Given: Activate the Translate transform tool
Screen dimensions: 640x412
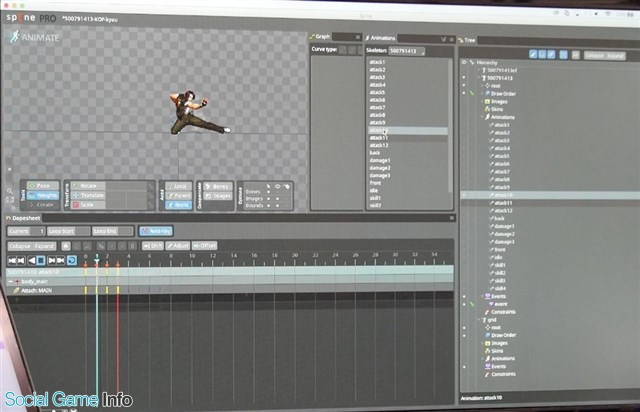Looking at the screenshot, I should coord(88,195).
